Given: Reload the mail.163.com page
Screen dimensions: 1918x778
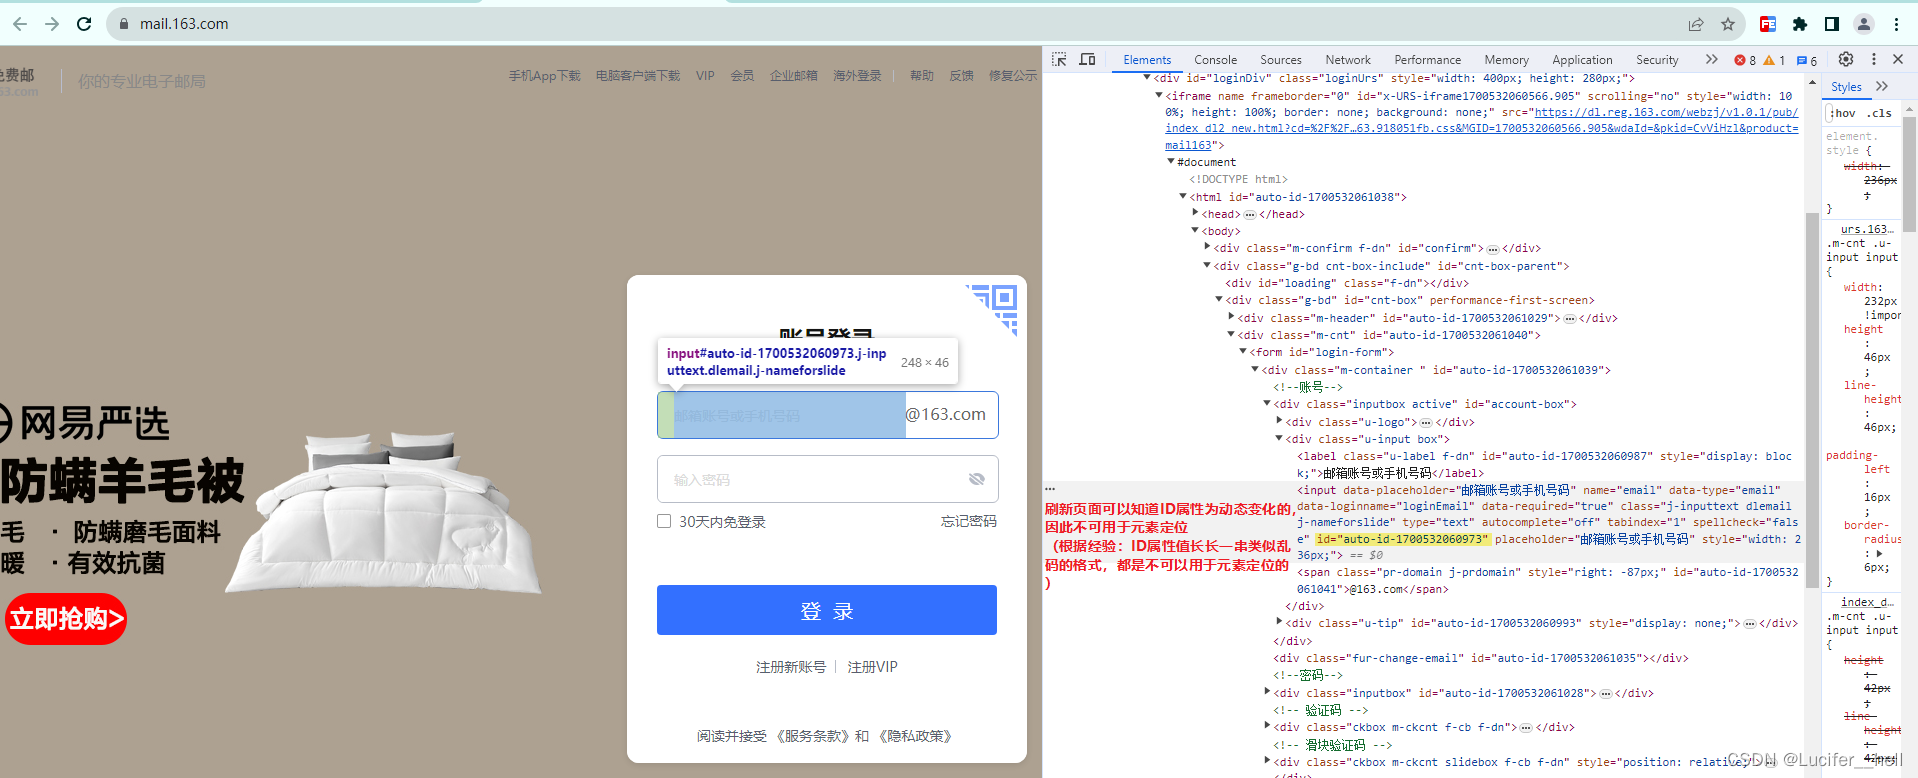Looking at the screenshot, I should (x=84, y=24).
